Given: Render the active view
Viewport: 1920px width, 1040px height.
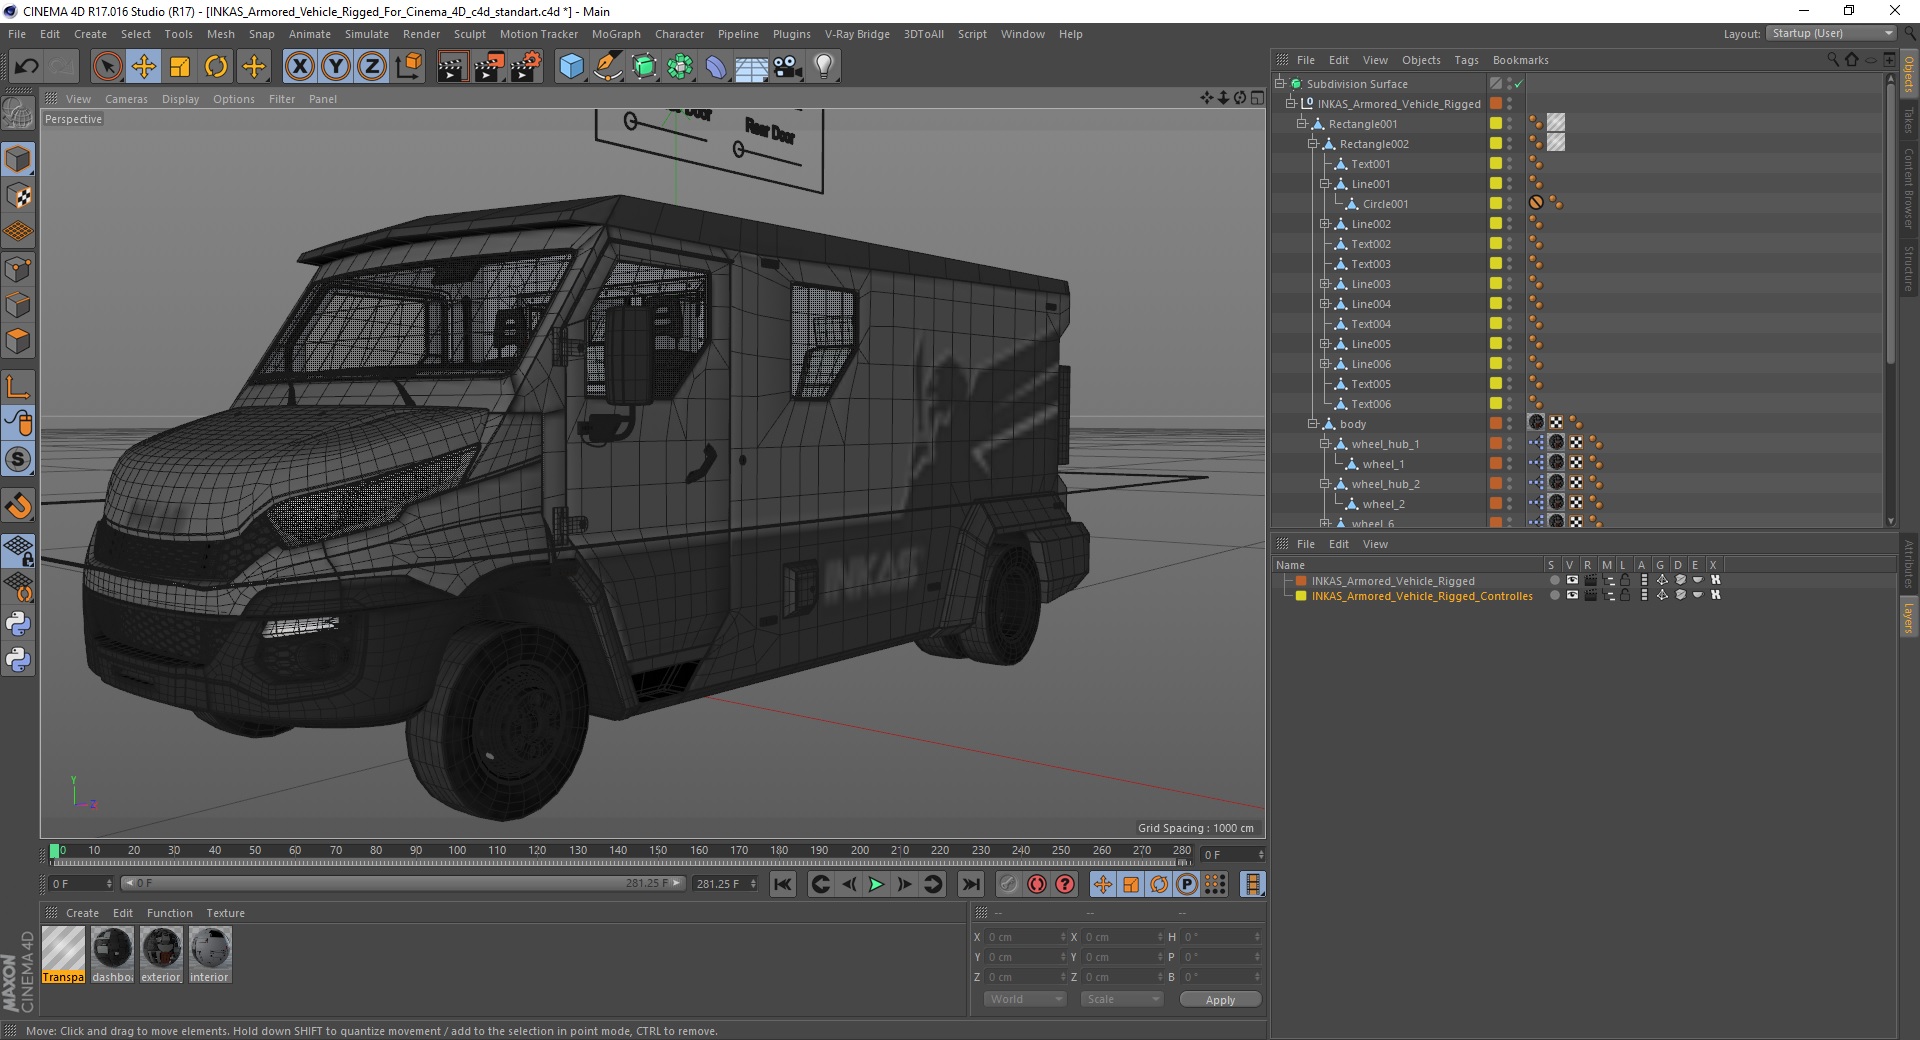Looking at the screenshot, I should [x=452, y=67].
